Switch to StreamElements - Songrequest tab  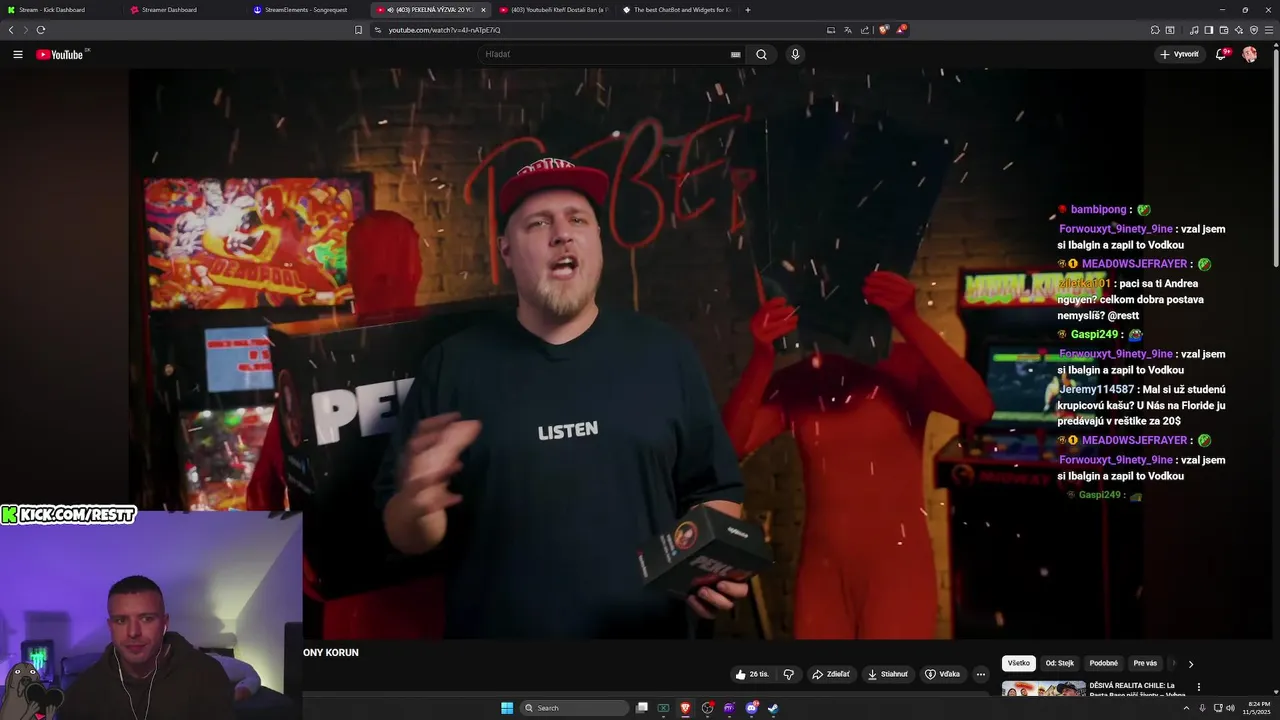tap(309, 10)
